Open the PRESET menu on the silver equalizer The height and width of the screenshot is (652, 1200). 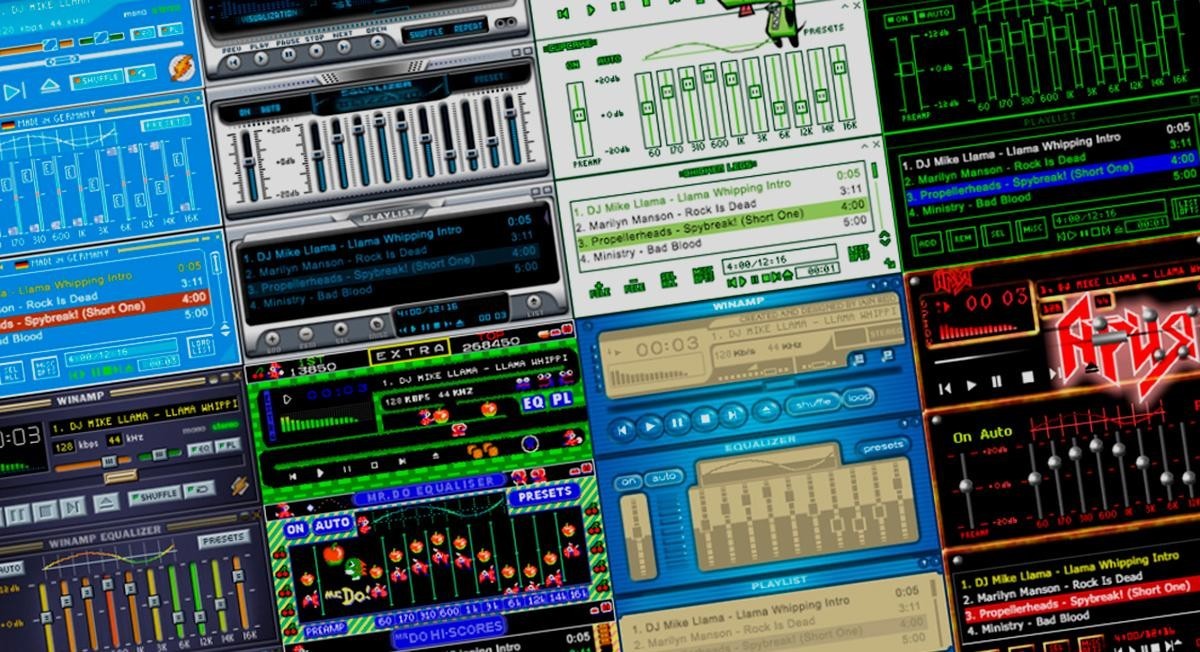pos(489,77)
